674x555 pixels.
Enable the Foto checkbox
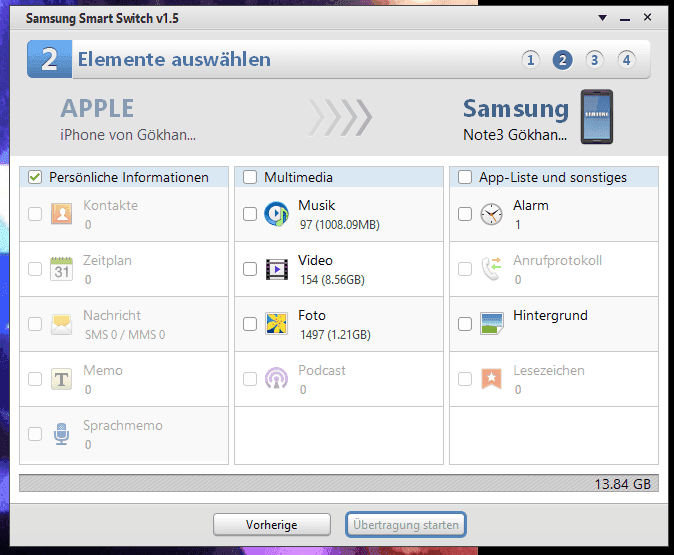[x=250, y=324]
